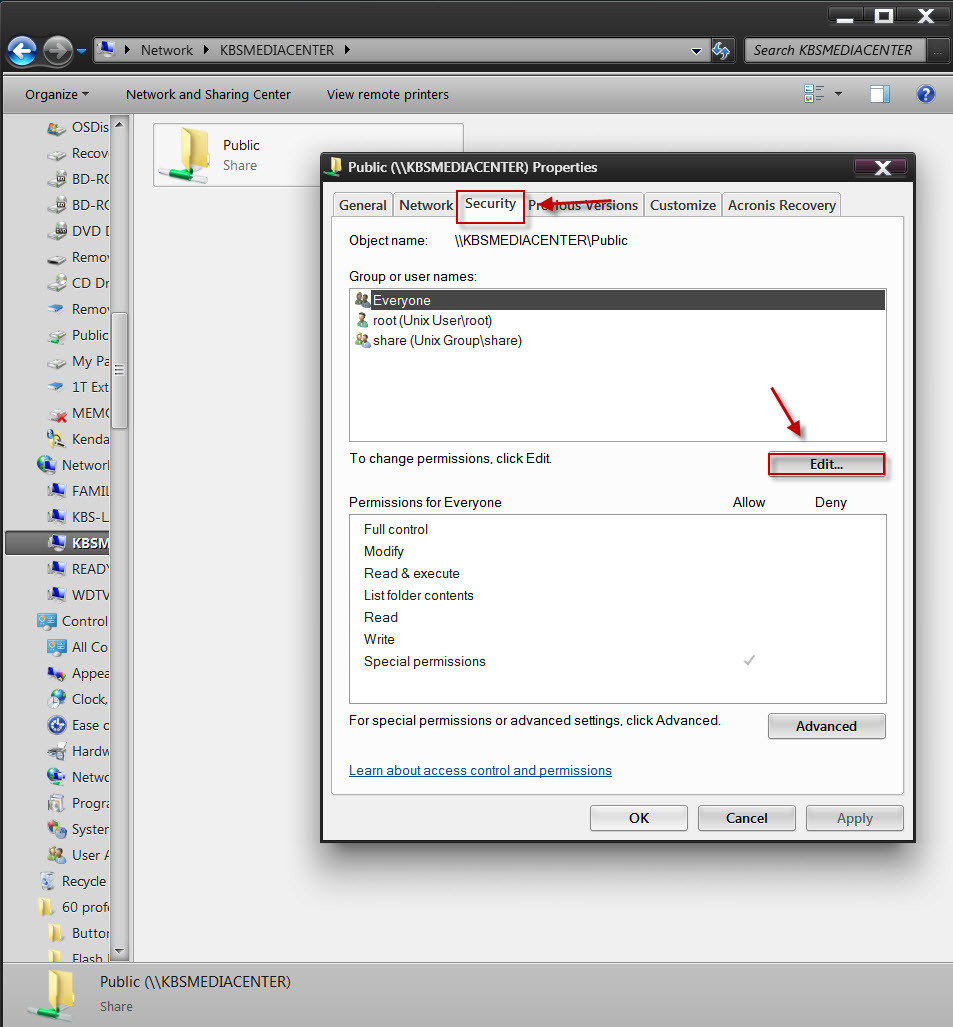The height and width of the screenshot is (1027, 953).
Task: Open the recent pages dropdown beside Forward
Action: click(81, 51)
